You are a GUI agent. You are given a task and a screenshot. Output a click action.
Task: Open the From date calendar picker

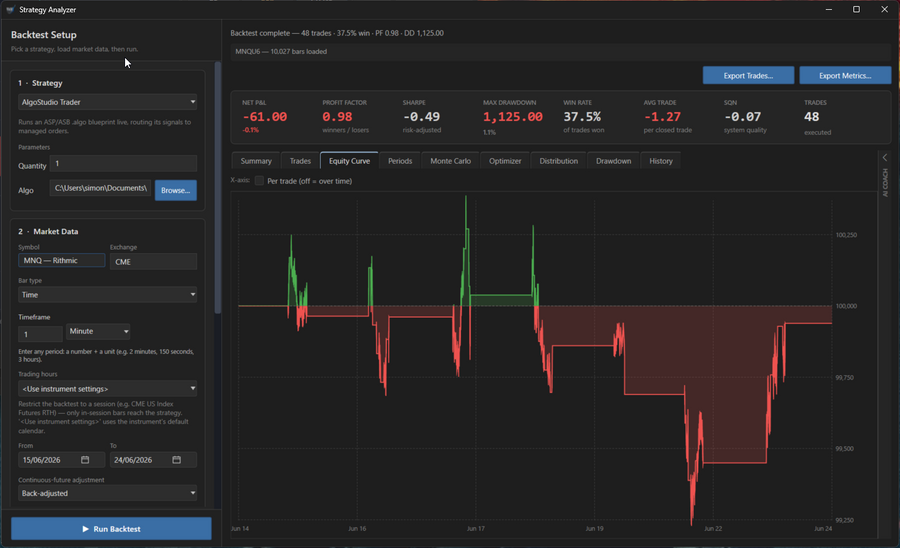tap(85, 460)
